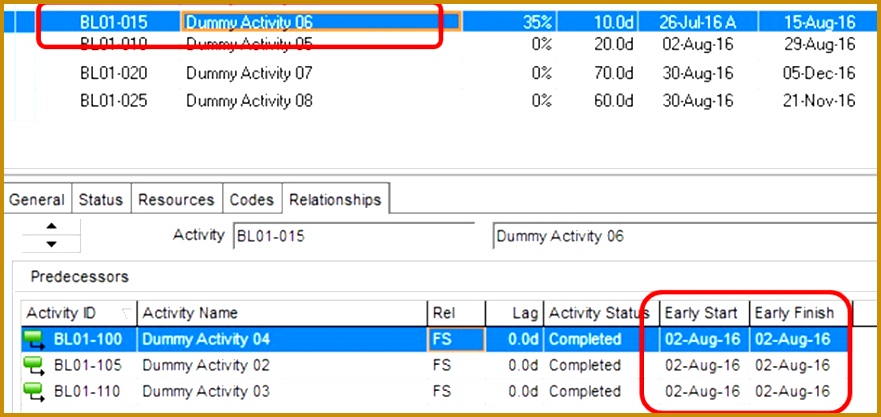Sort by Activity ID column header
This screenshot has height=417, width=881.
coord(79,313)
